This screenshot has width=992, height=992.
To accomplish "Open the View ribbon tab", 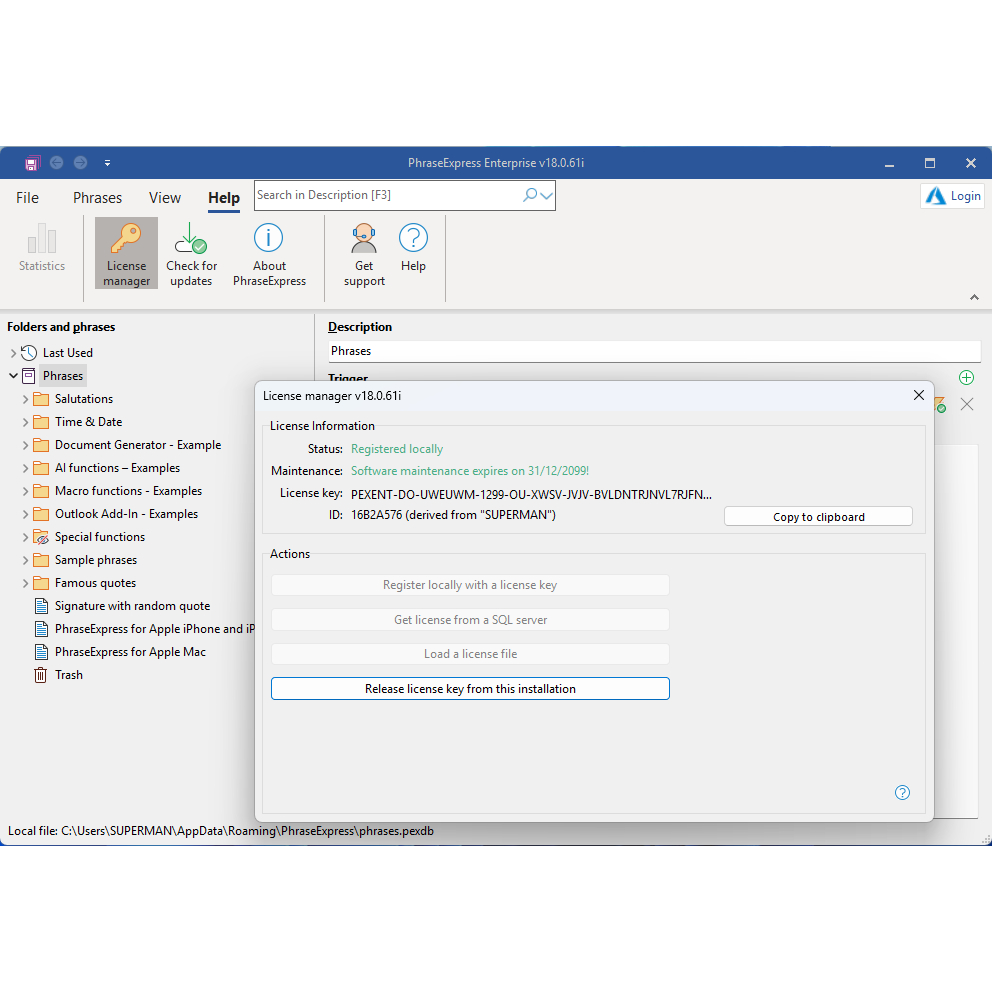I will (x=164, y=198).
